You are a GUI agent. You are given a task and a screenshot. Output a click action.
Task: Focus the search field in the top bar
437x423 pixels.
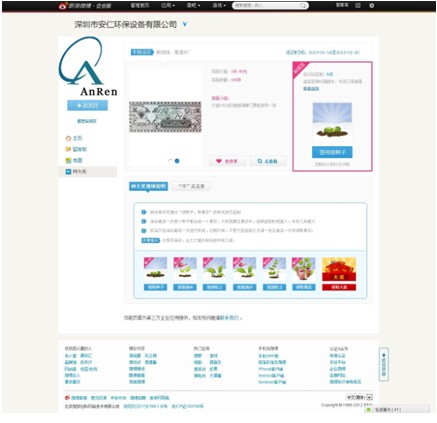click(266, 6)
